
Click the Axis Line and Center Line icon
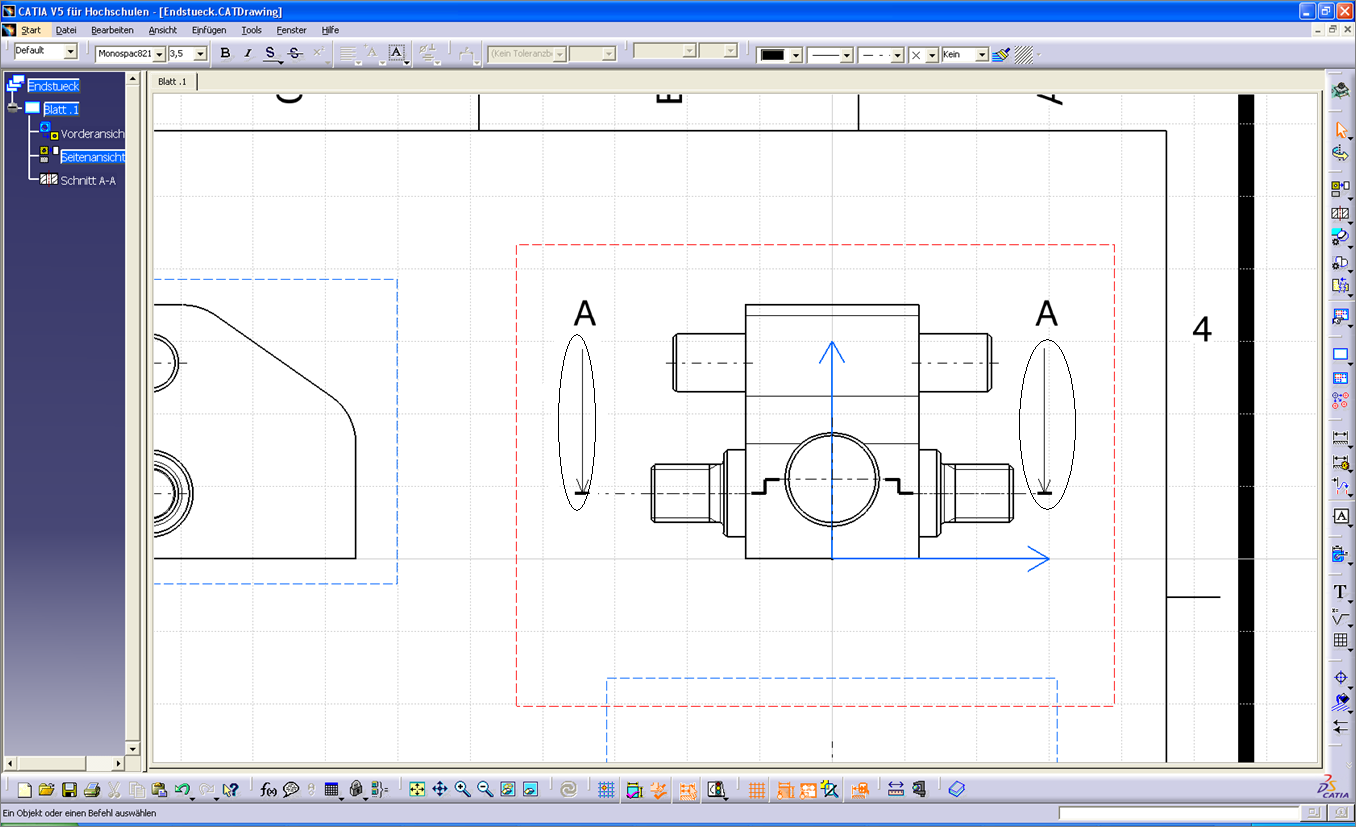1341,678
